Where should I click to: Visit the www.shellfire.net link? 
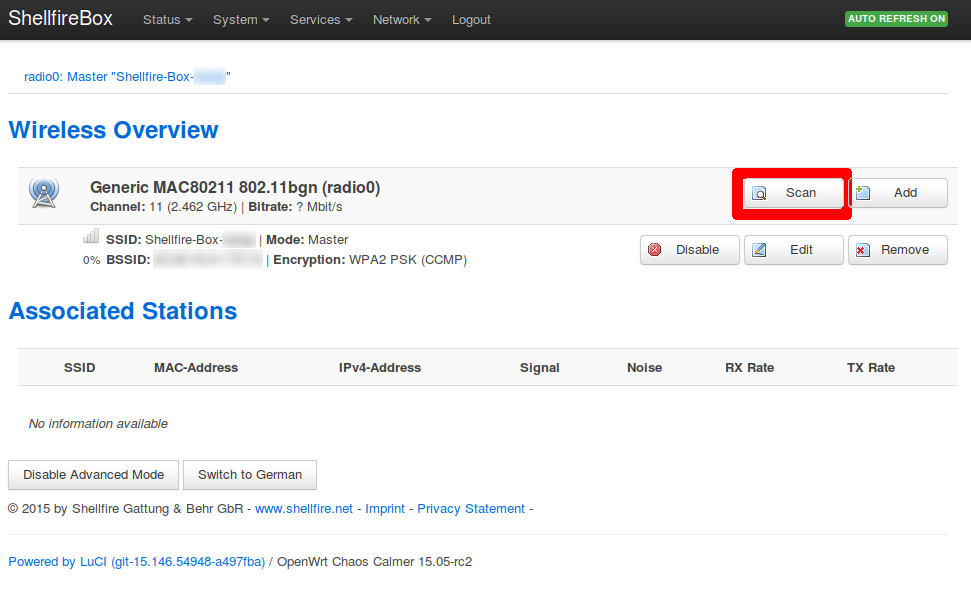click(x=304, y=509)
